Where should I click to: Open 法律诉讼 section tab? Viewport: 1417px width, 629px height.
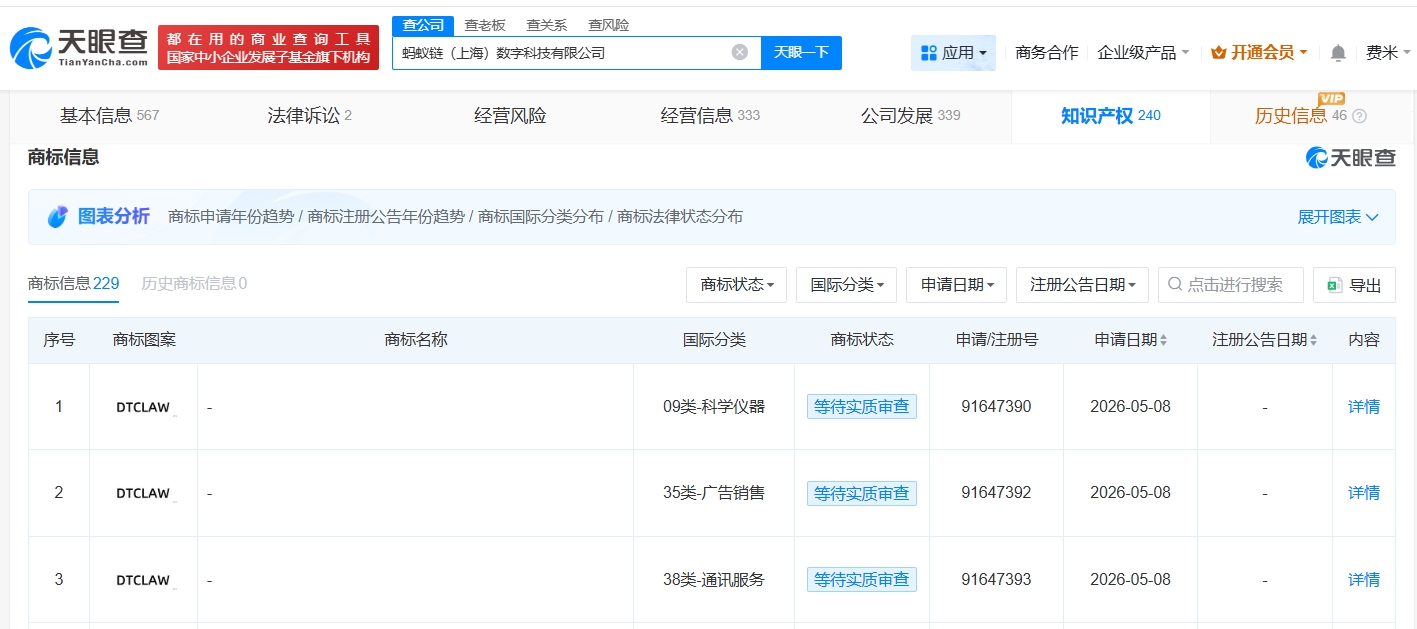click(309, 116)
